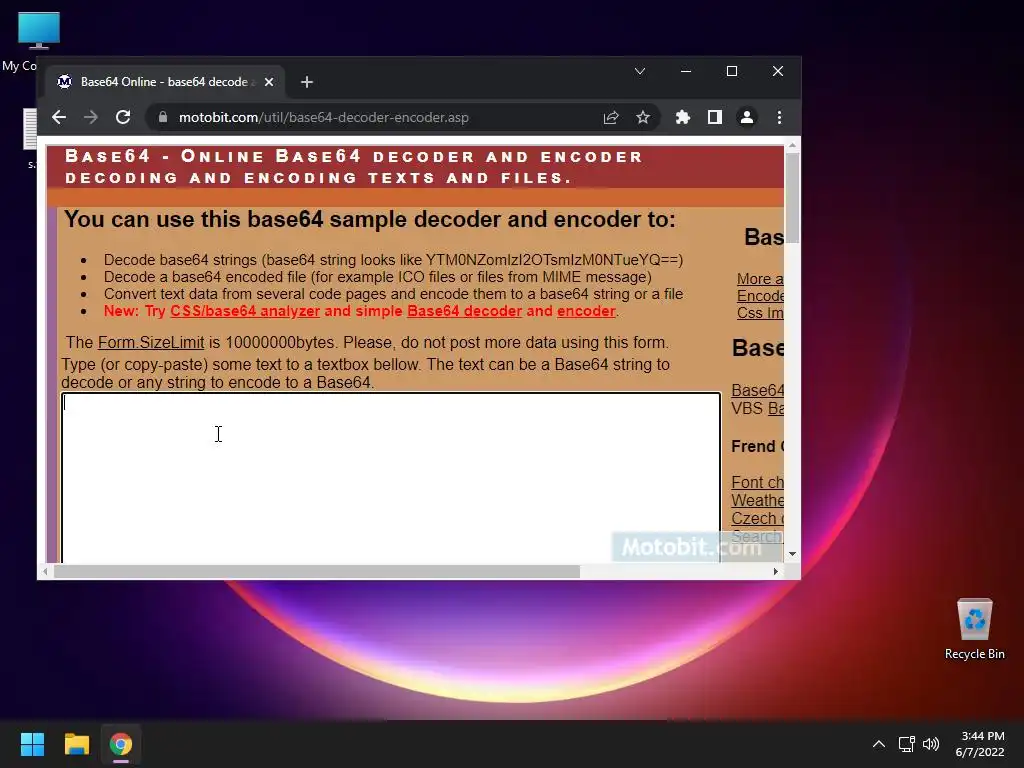Click the scroll up arrow of vertical scrollbar
Screen dimensions: 1024x768
tap(792, 146)
